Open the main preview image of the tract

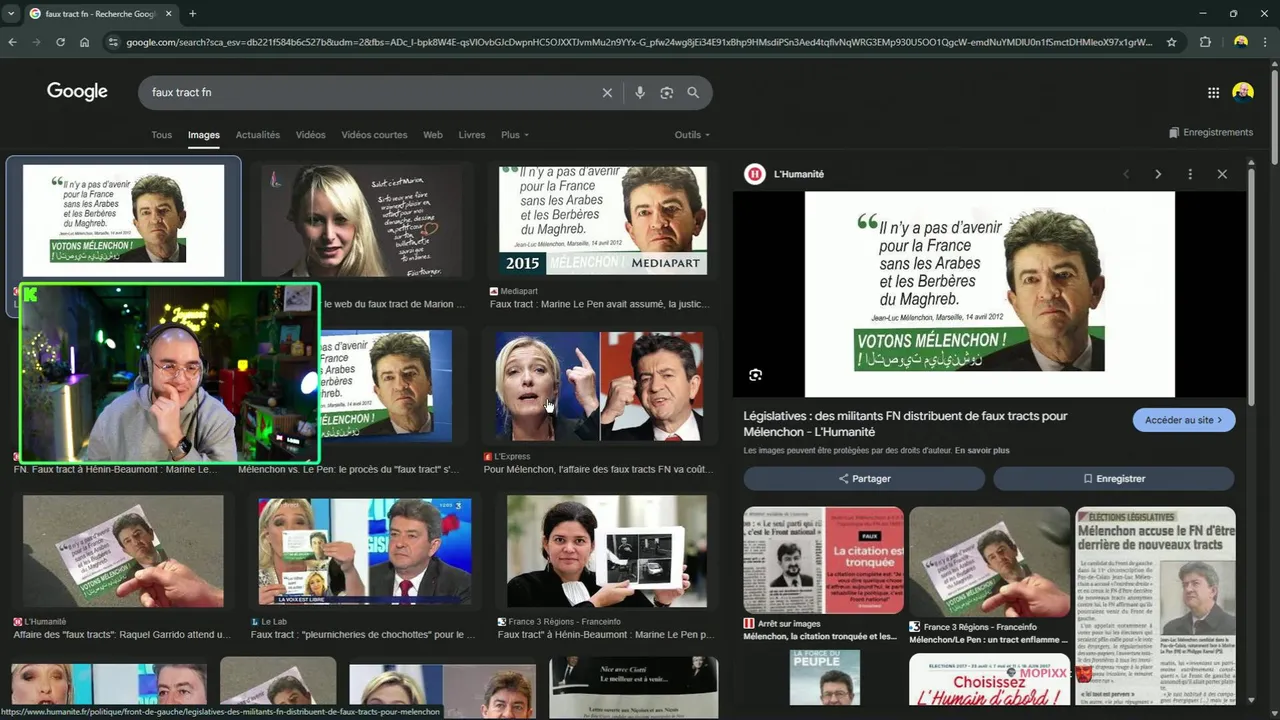(990, 294)
